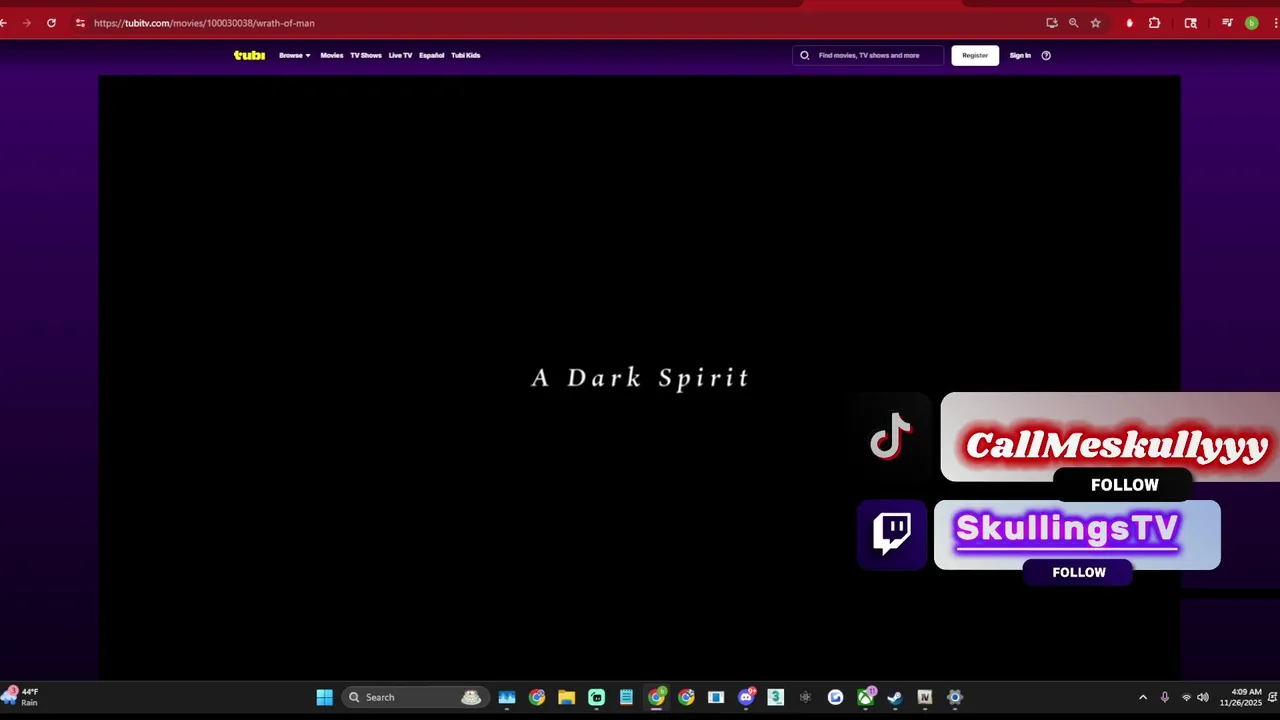The width and height of the screenshot is (1280, 720).
Task: Click the red hand extension icon
Action: [1129, 23]
